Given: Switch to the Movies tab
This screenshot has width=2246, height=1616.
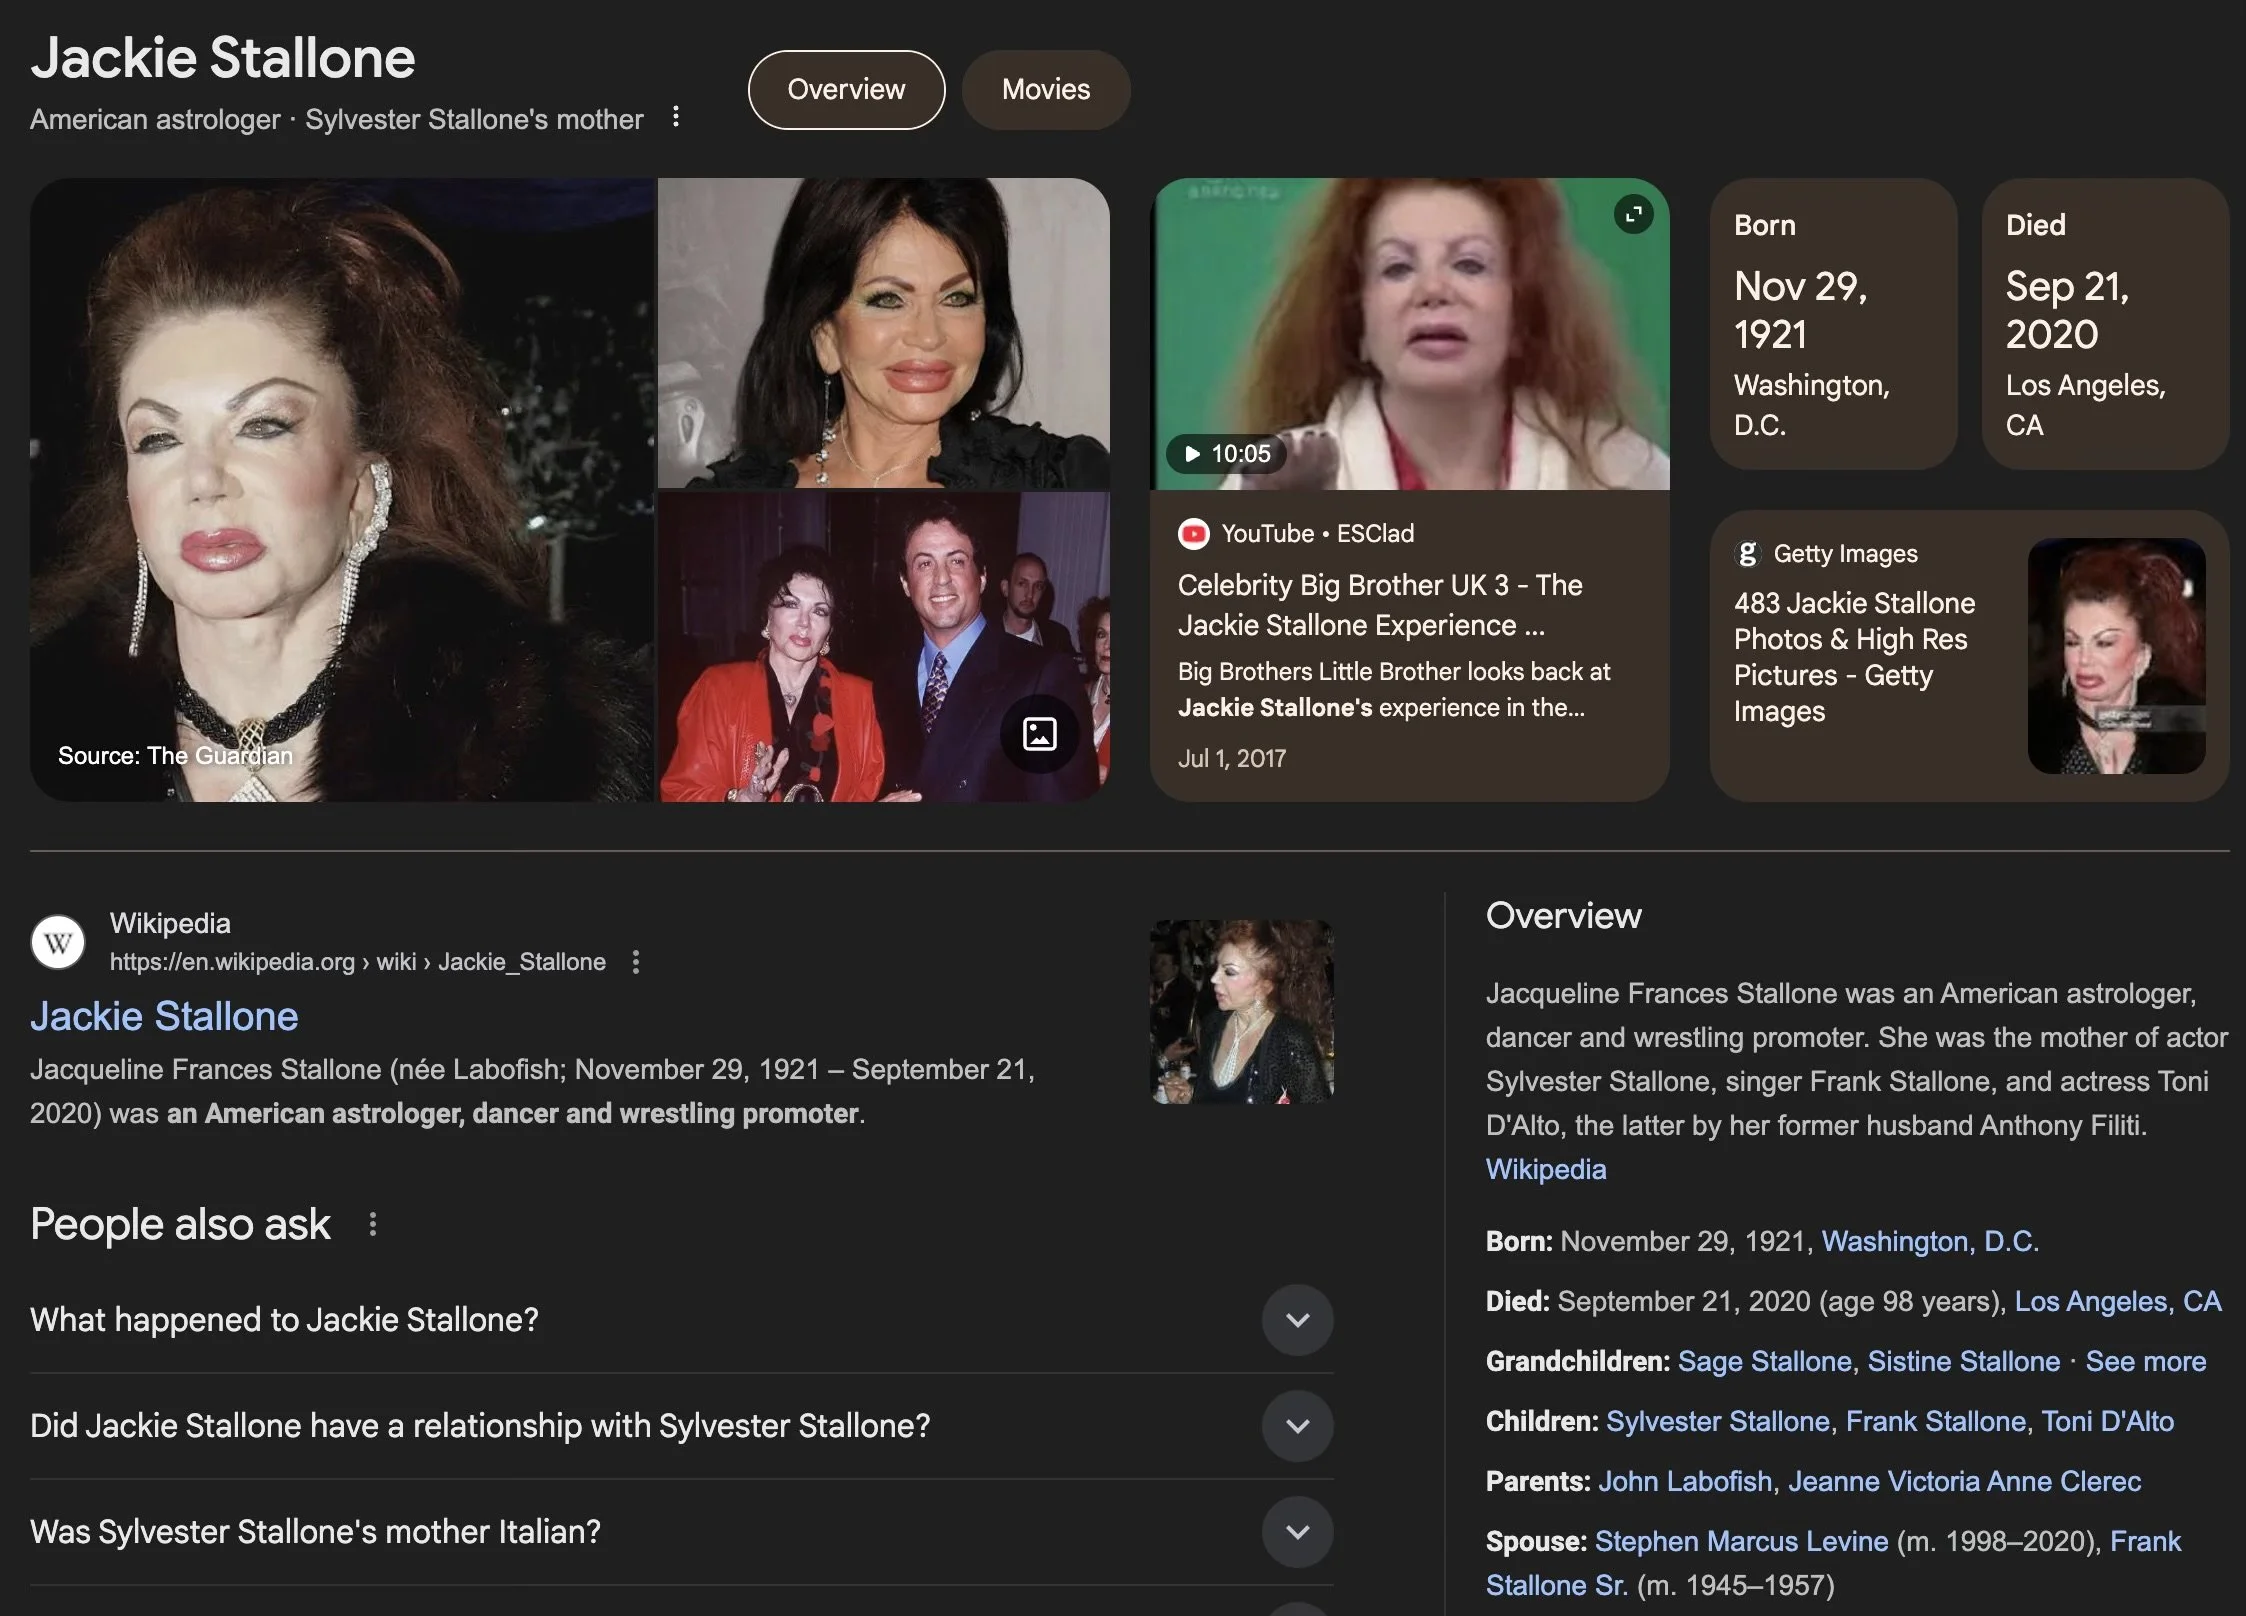Looking at the screenshot, I should tap(1046, 90).
